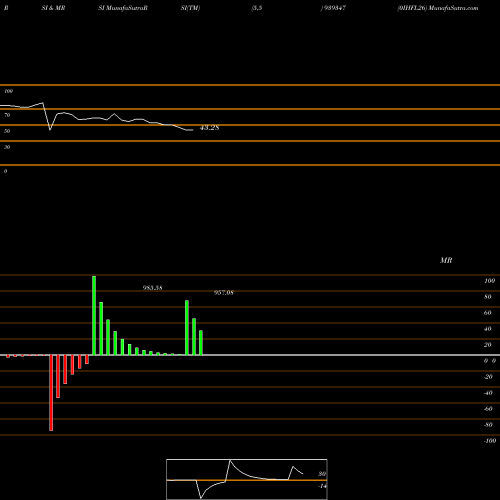The image size is (500, 500).
Task: Click the MR axis label 60
Action: coord(488,313)
